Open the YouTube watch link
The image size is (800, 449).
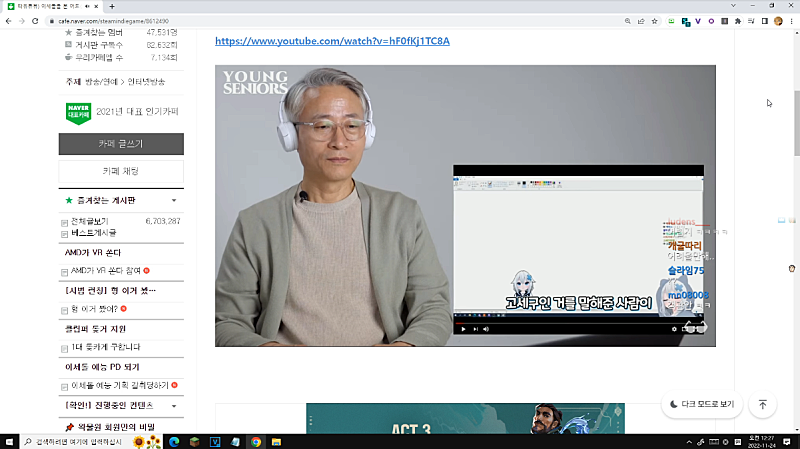tap(332, 41)
